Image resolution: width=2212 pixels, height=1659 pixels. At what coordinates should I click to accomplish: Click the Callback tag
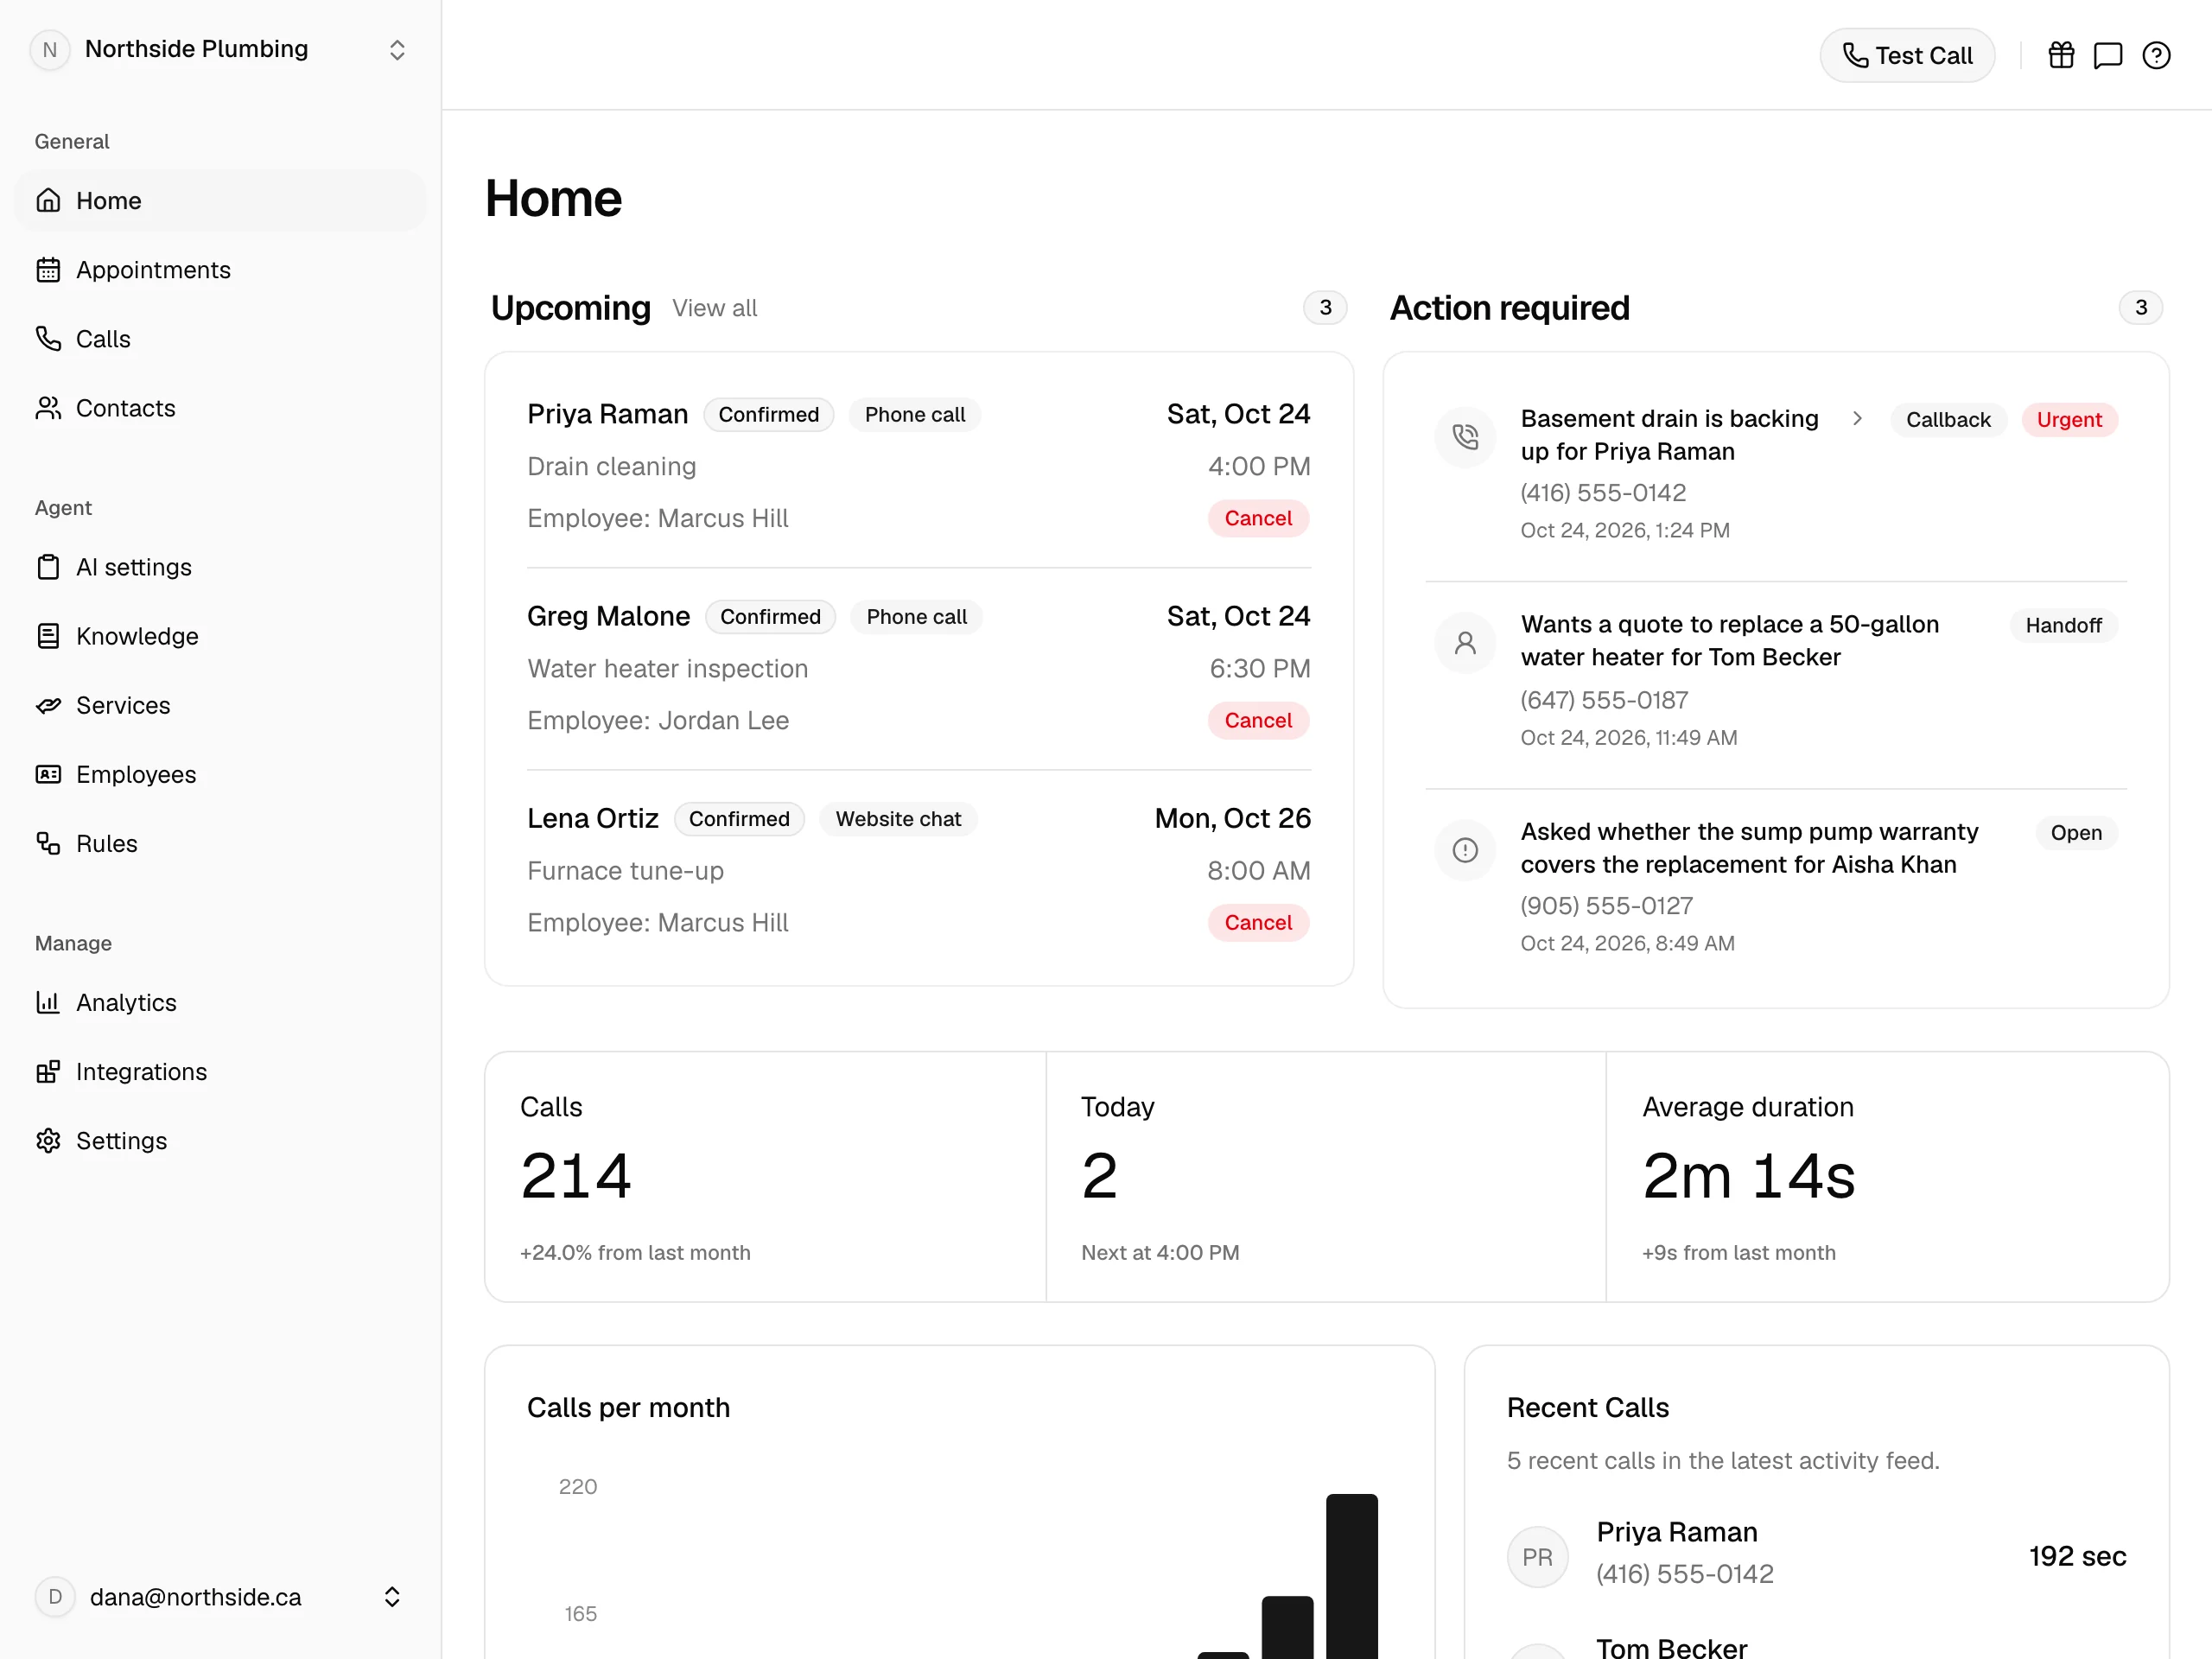click(x=1948, y=419)
